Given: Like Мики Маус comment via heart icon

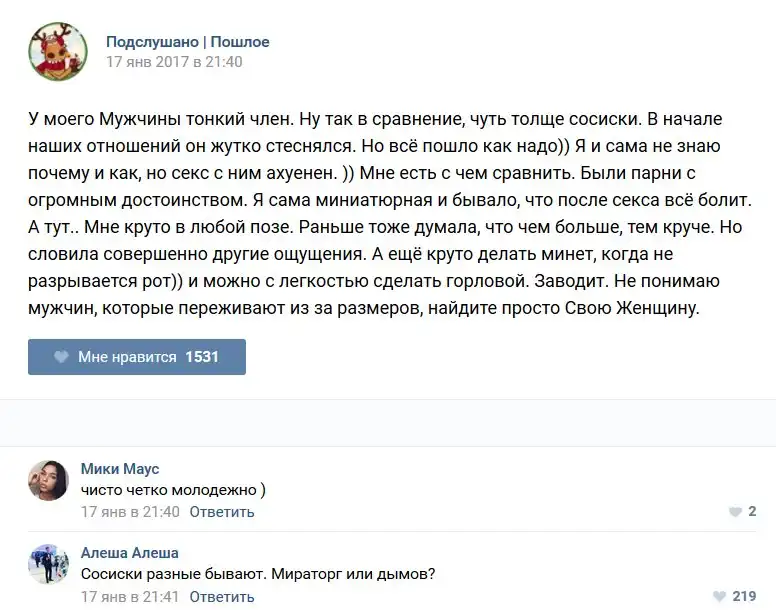Looking at the screenshot, I should [735, 512].
